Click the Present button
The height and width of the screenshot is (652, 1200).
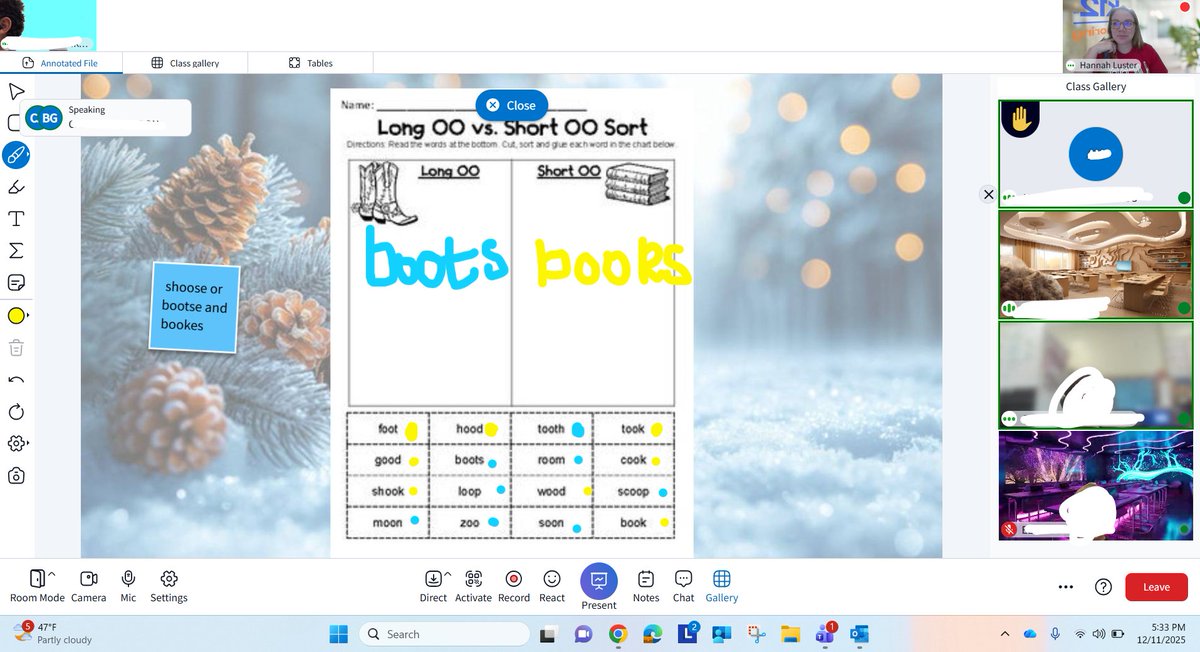click(599, 587)
